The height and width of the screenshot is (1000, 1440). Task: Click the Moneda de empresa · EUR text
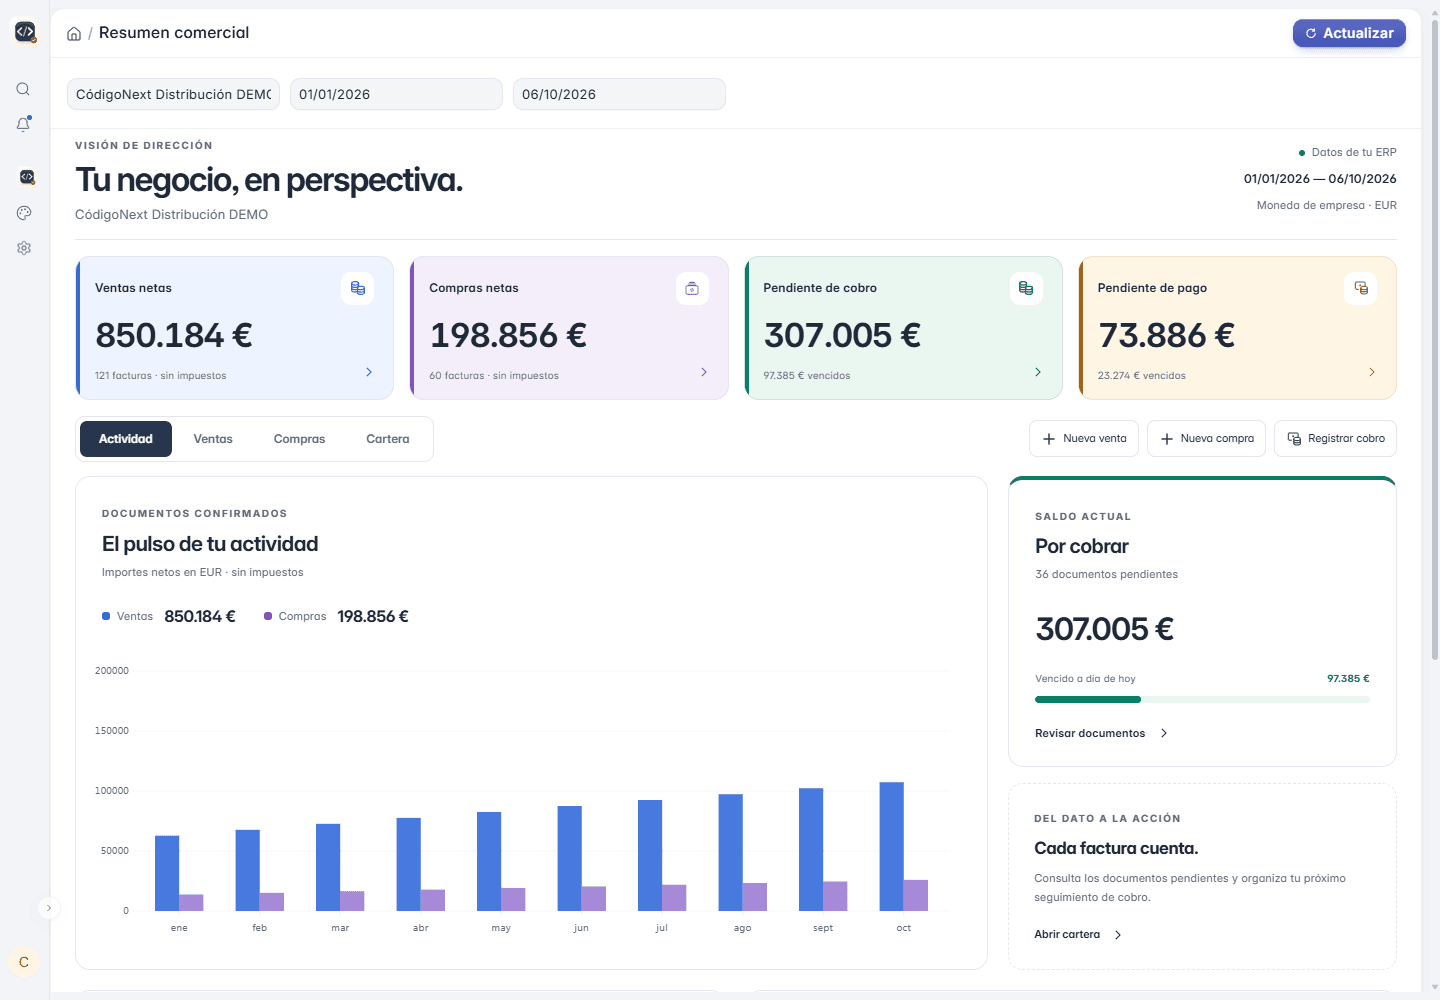click(1327, 205)
